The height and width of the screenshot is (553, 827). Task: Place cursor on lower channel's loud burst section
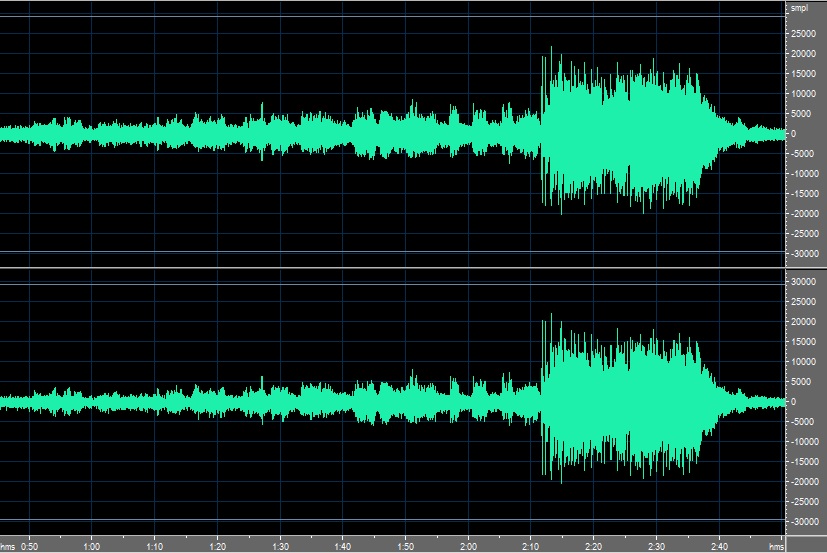pos(625,399)
